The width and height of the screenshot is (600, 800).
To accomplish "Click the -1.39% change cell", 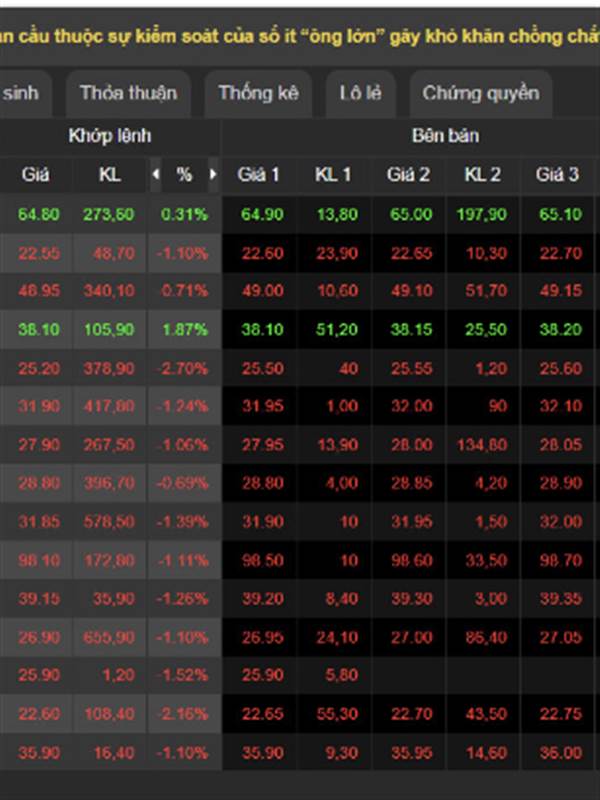I will 183,521.
